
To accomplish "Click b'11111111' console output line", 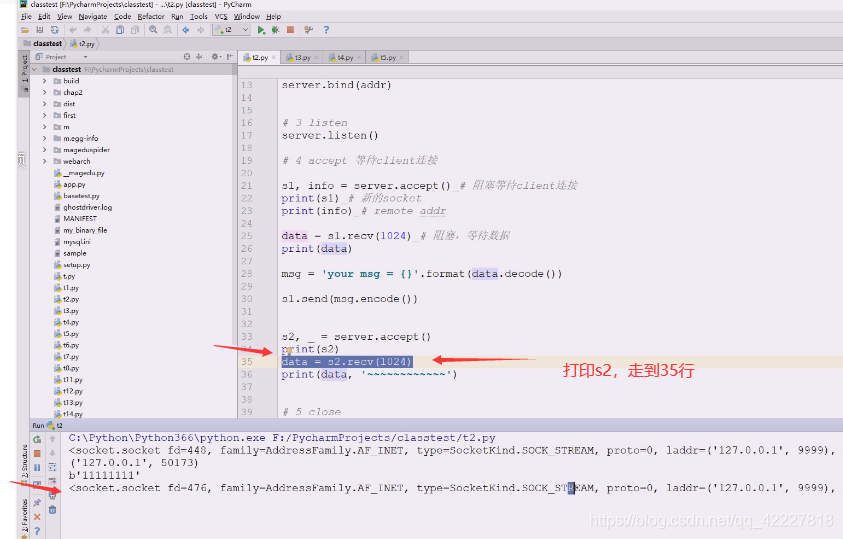I will point(104,475).
